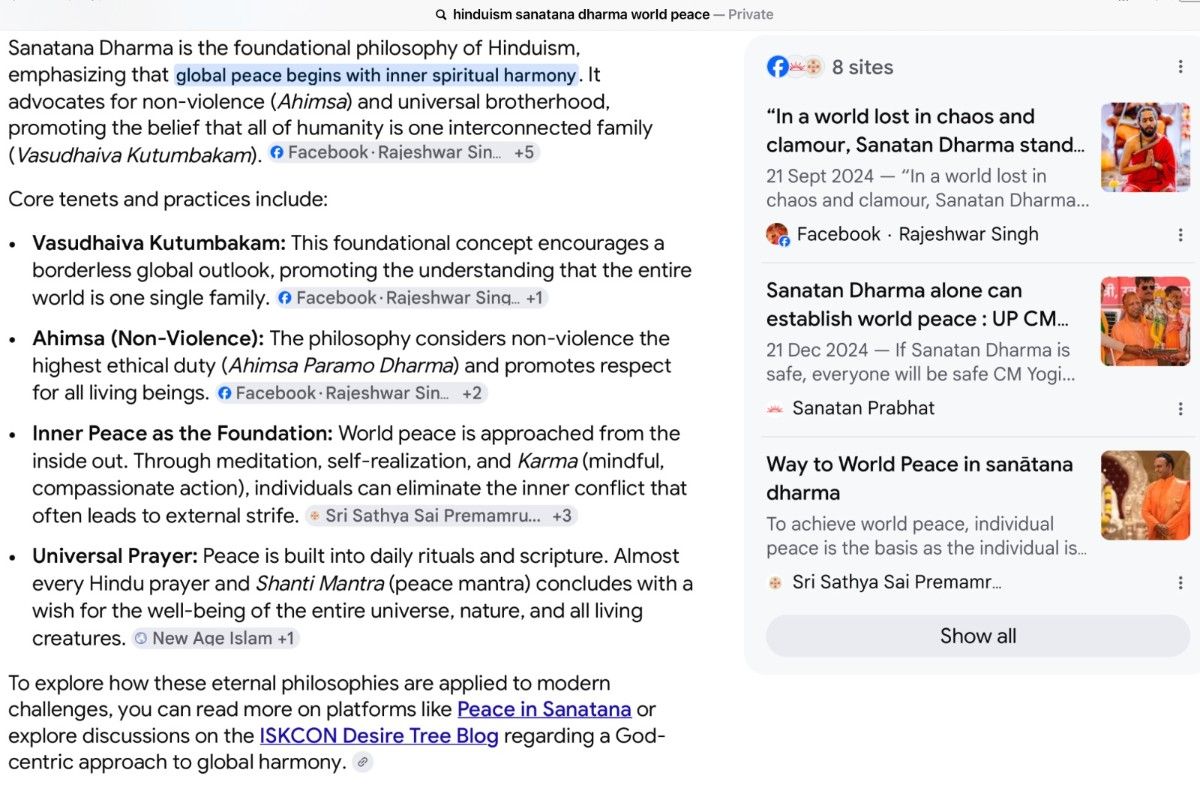
Task: Open the New Age Islam source chip
Action: pos(215,638)
